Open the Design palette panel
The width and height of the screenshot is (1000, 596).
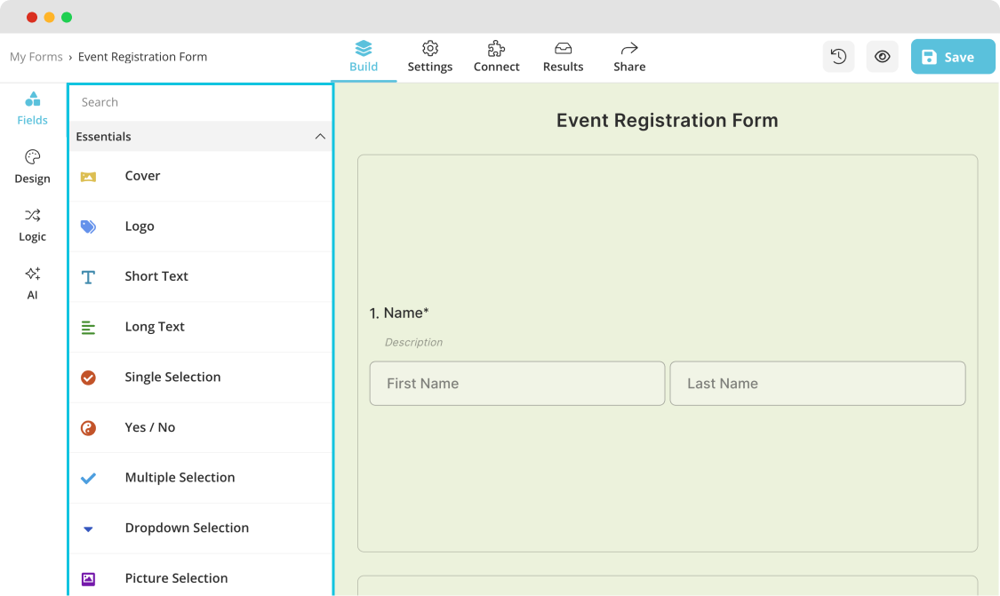click(32, 166)
